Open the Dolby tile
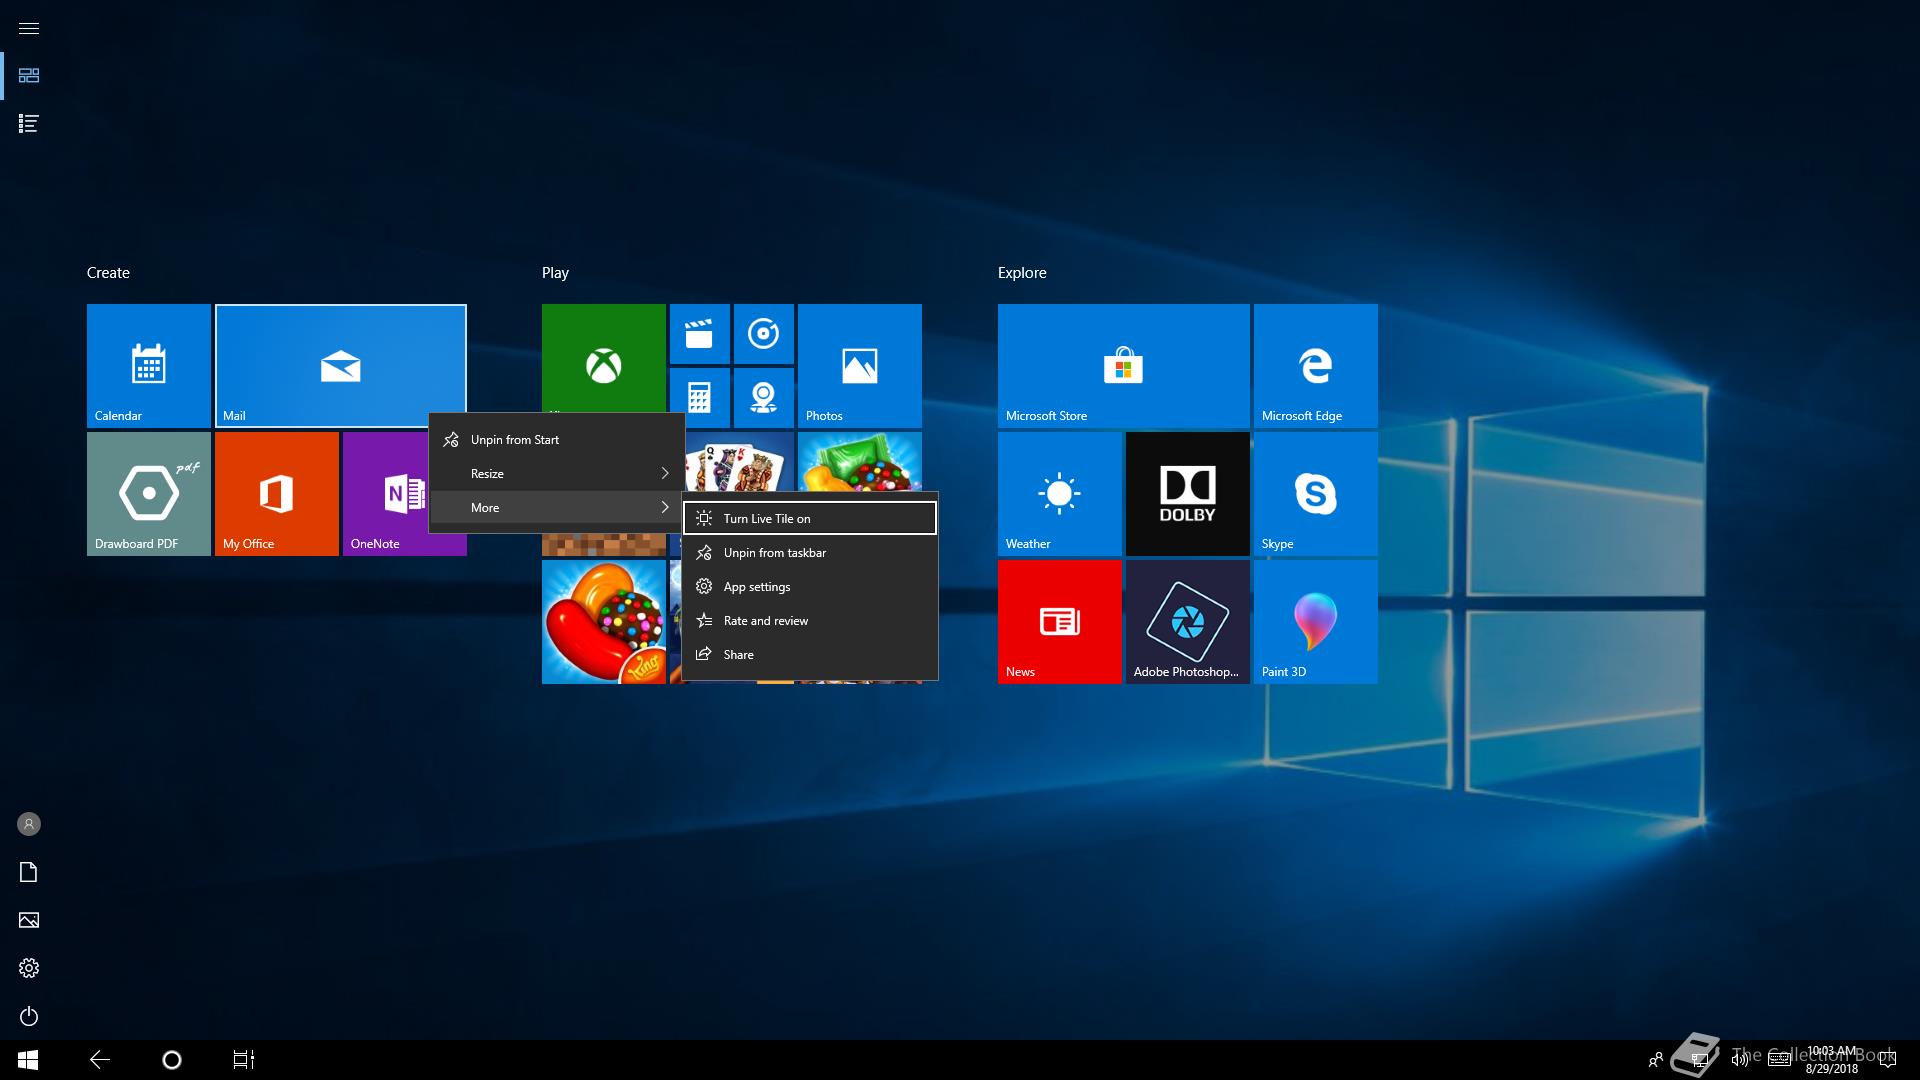The width and height of the screenshot is (1920, 1080). click(1188, 494)
